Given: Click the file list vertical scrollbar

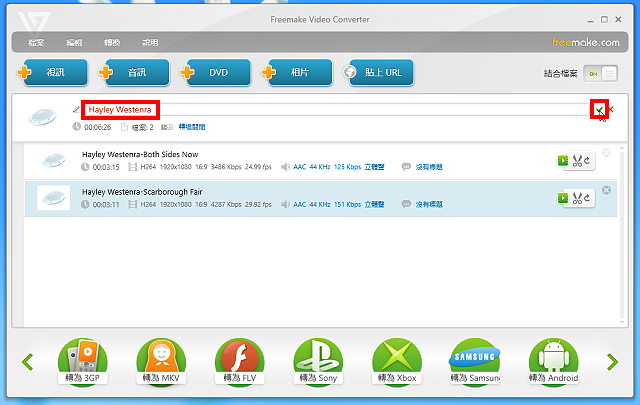Looking at the screenshot, I should (622, 235).
